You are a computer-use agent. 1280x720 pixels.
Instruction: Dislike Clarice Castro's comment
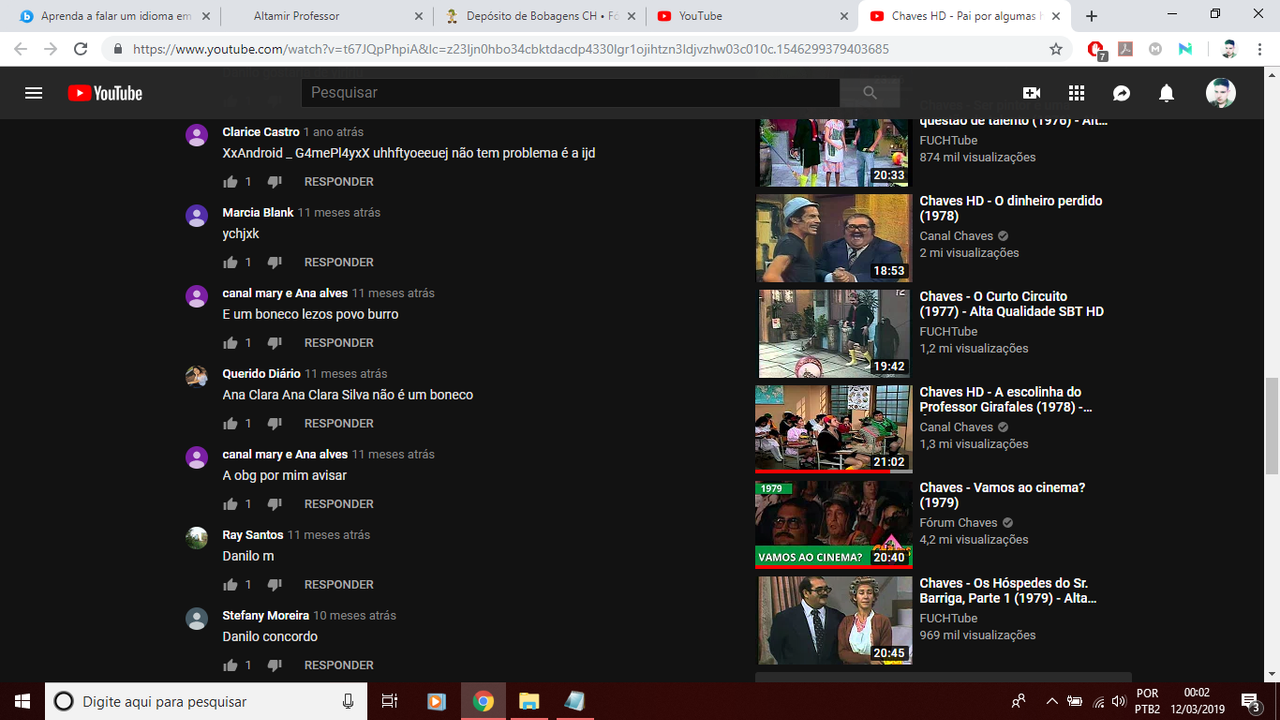point(275,182)
